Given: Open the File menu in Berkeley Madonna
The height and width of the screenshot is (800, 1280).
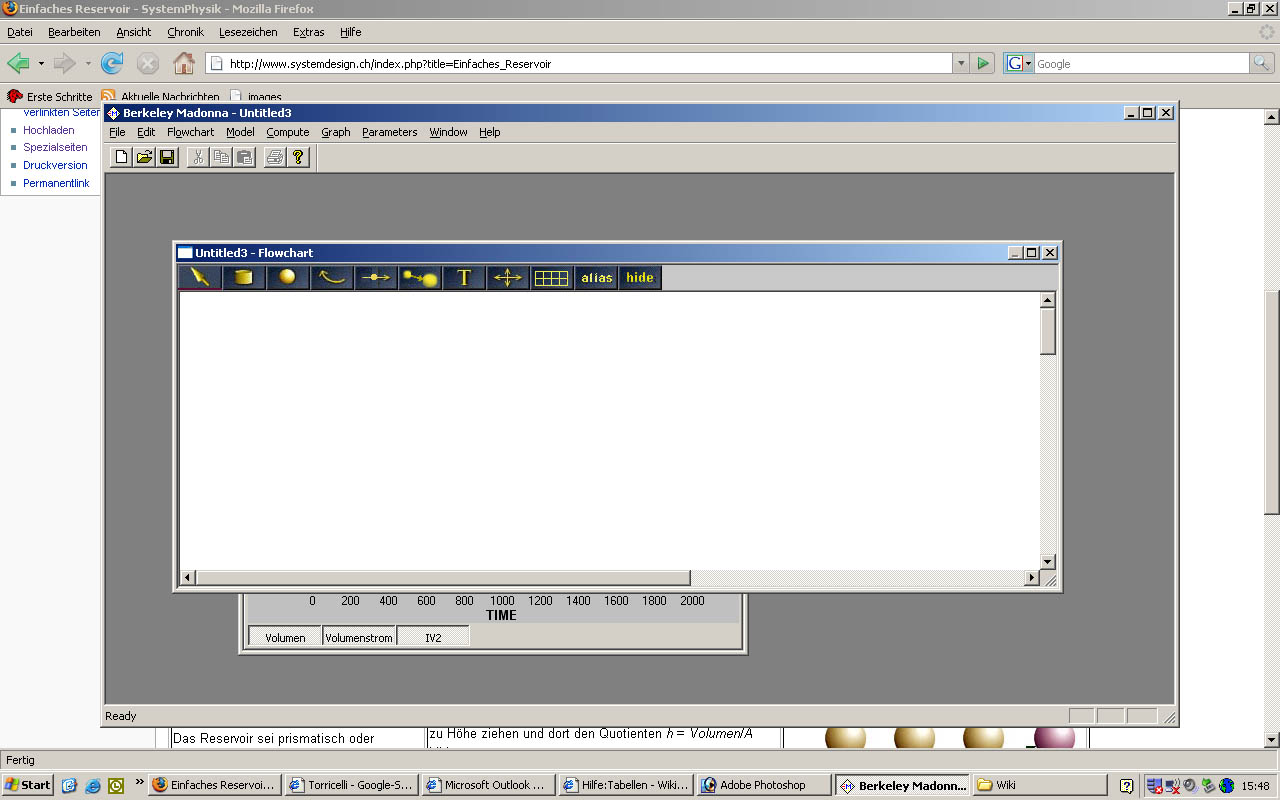Looking at the screenshot, I should (x=117, y=132).
